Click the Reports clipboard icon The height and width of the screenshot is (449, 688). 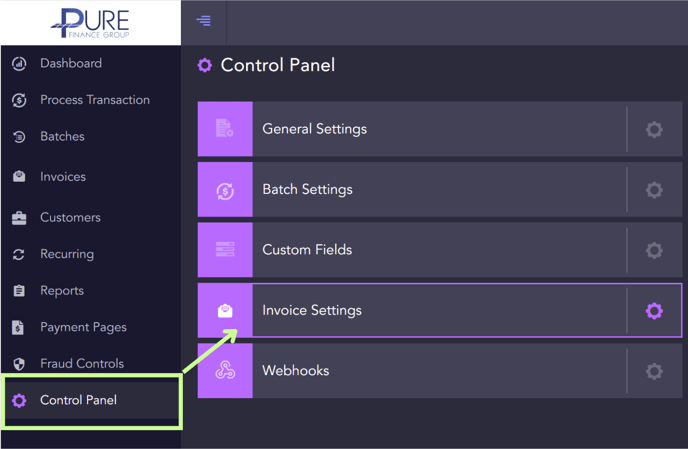coord(19,291)
